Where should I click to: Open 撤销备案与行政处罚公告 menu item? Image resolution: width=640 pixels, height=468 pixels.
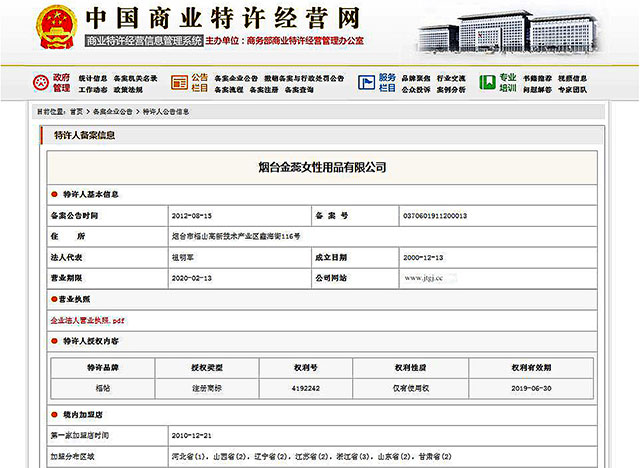point(304,78)
